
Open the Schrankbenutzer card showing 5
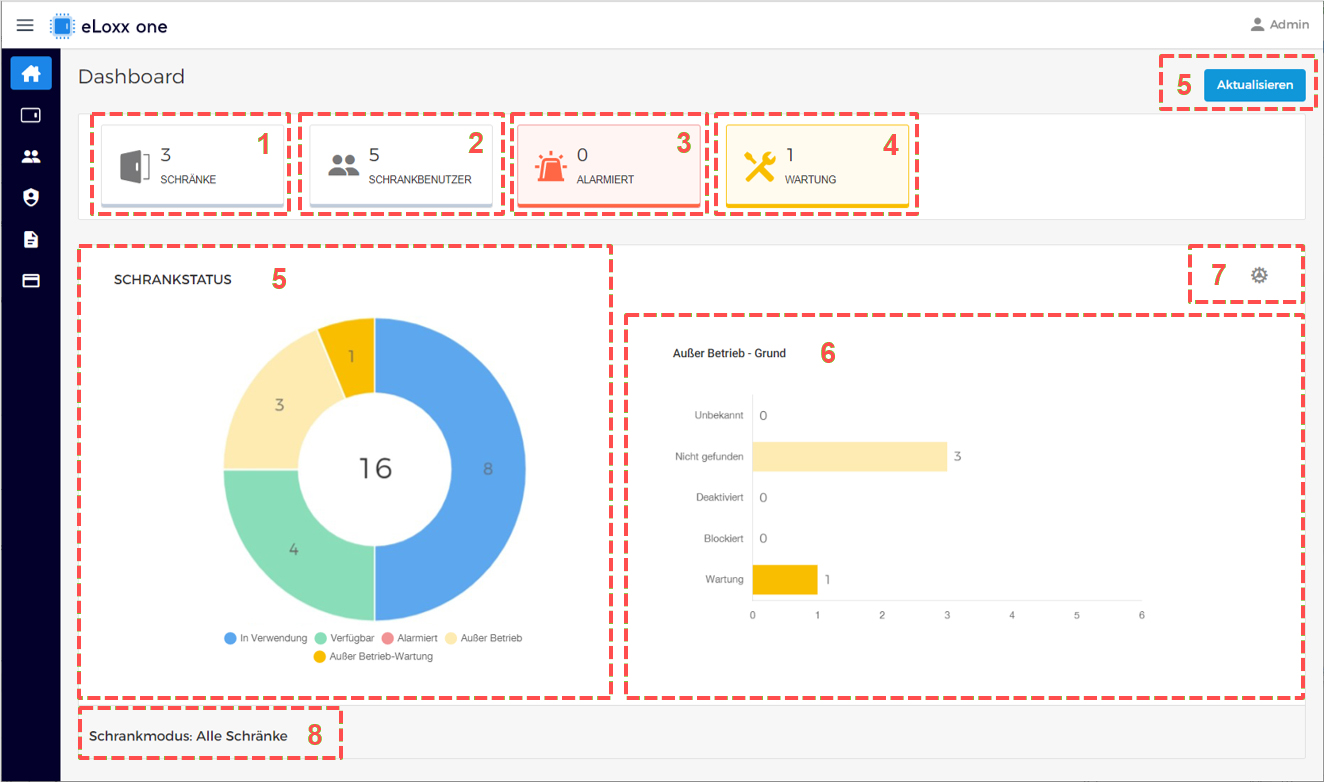401,166
